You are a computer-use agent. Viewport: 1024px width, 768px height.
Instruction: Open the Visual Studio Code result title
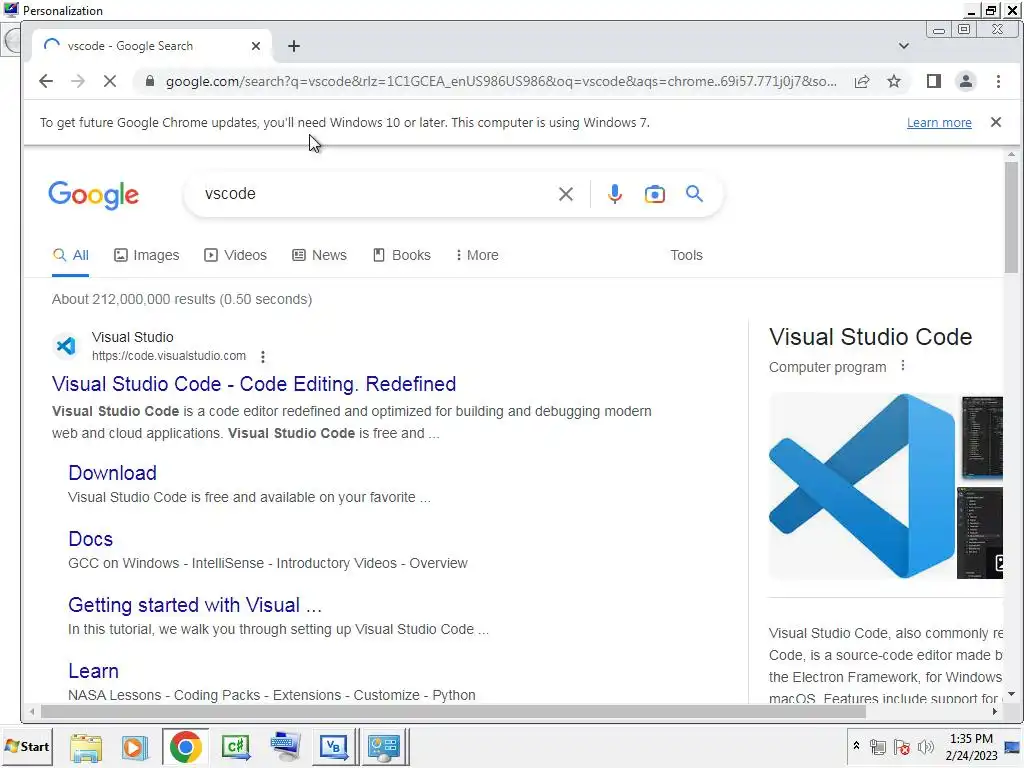coord(254,384)
